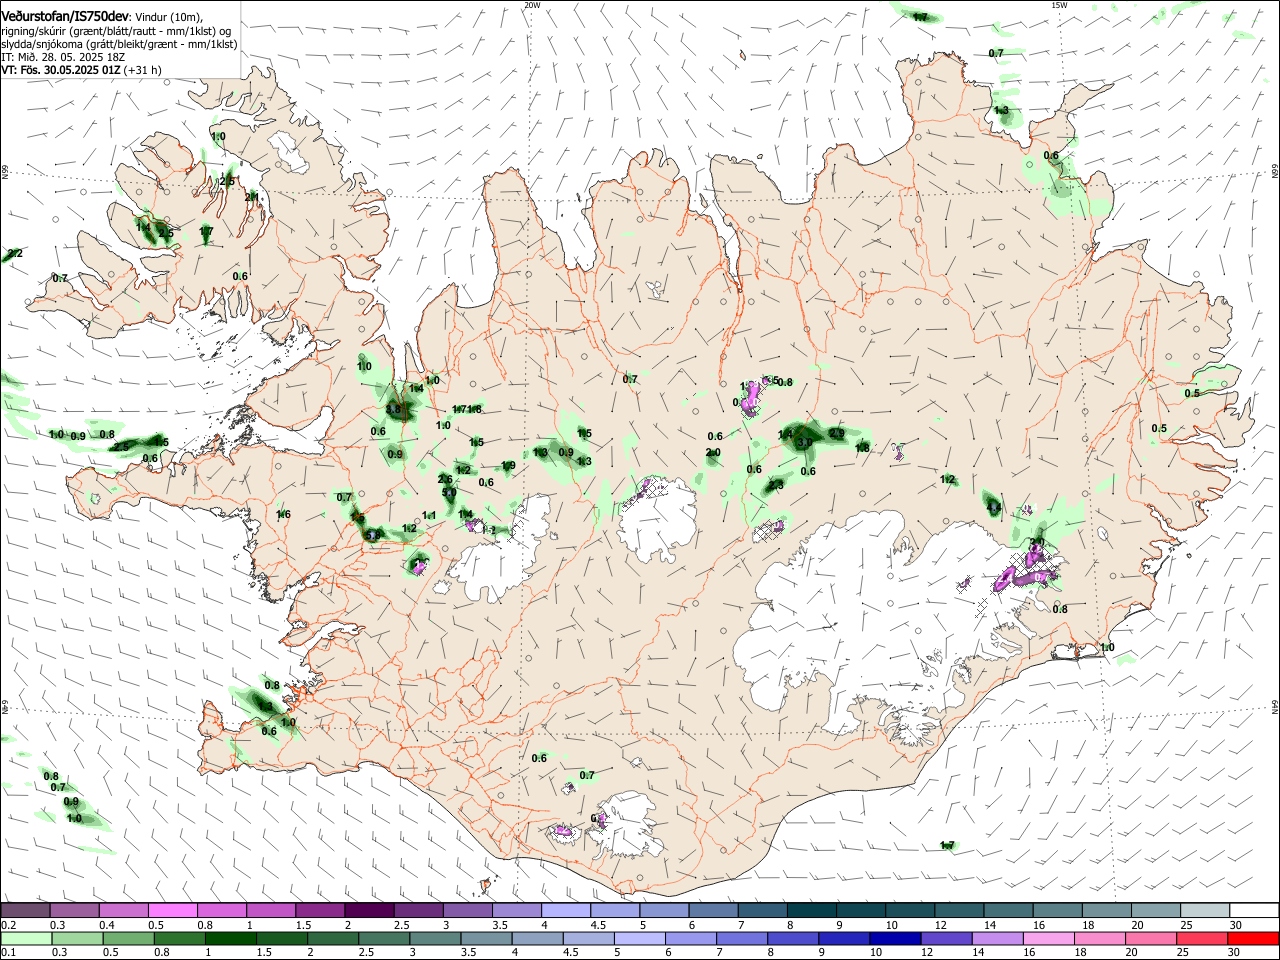Image resolution: width=1280 pixels, height=960 pixels.
Task: Pick the light lavender 4–4.5 swatch in upper legend
Action: tap(566, 911)
